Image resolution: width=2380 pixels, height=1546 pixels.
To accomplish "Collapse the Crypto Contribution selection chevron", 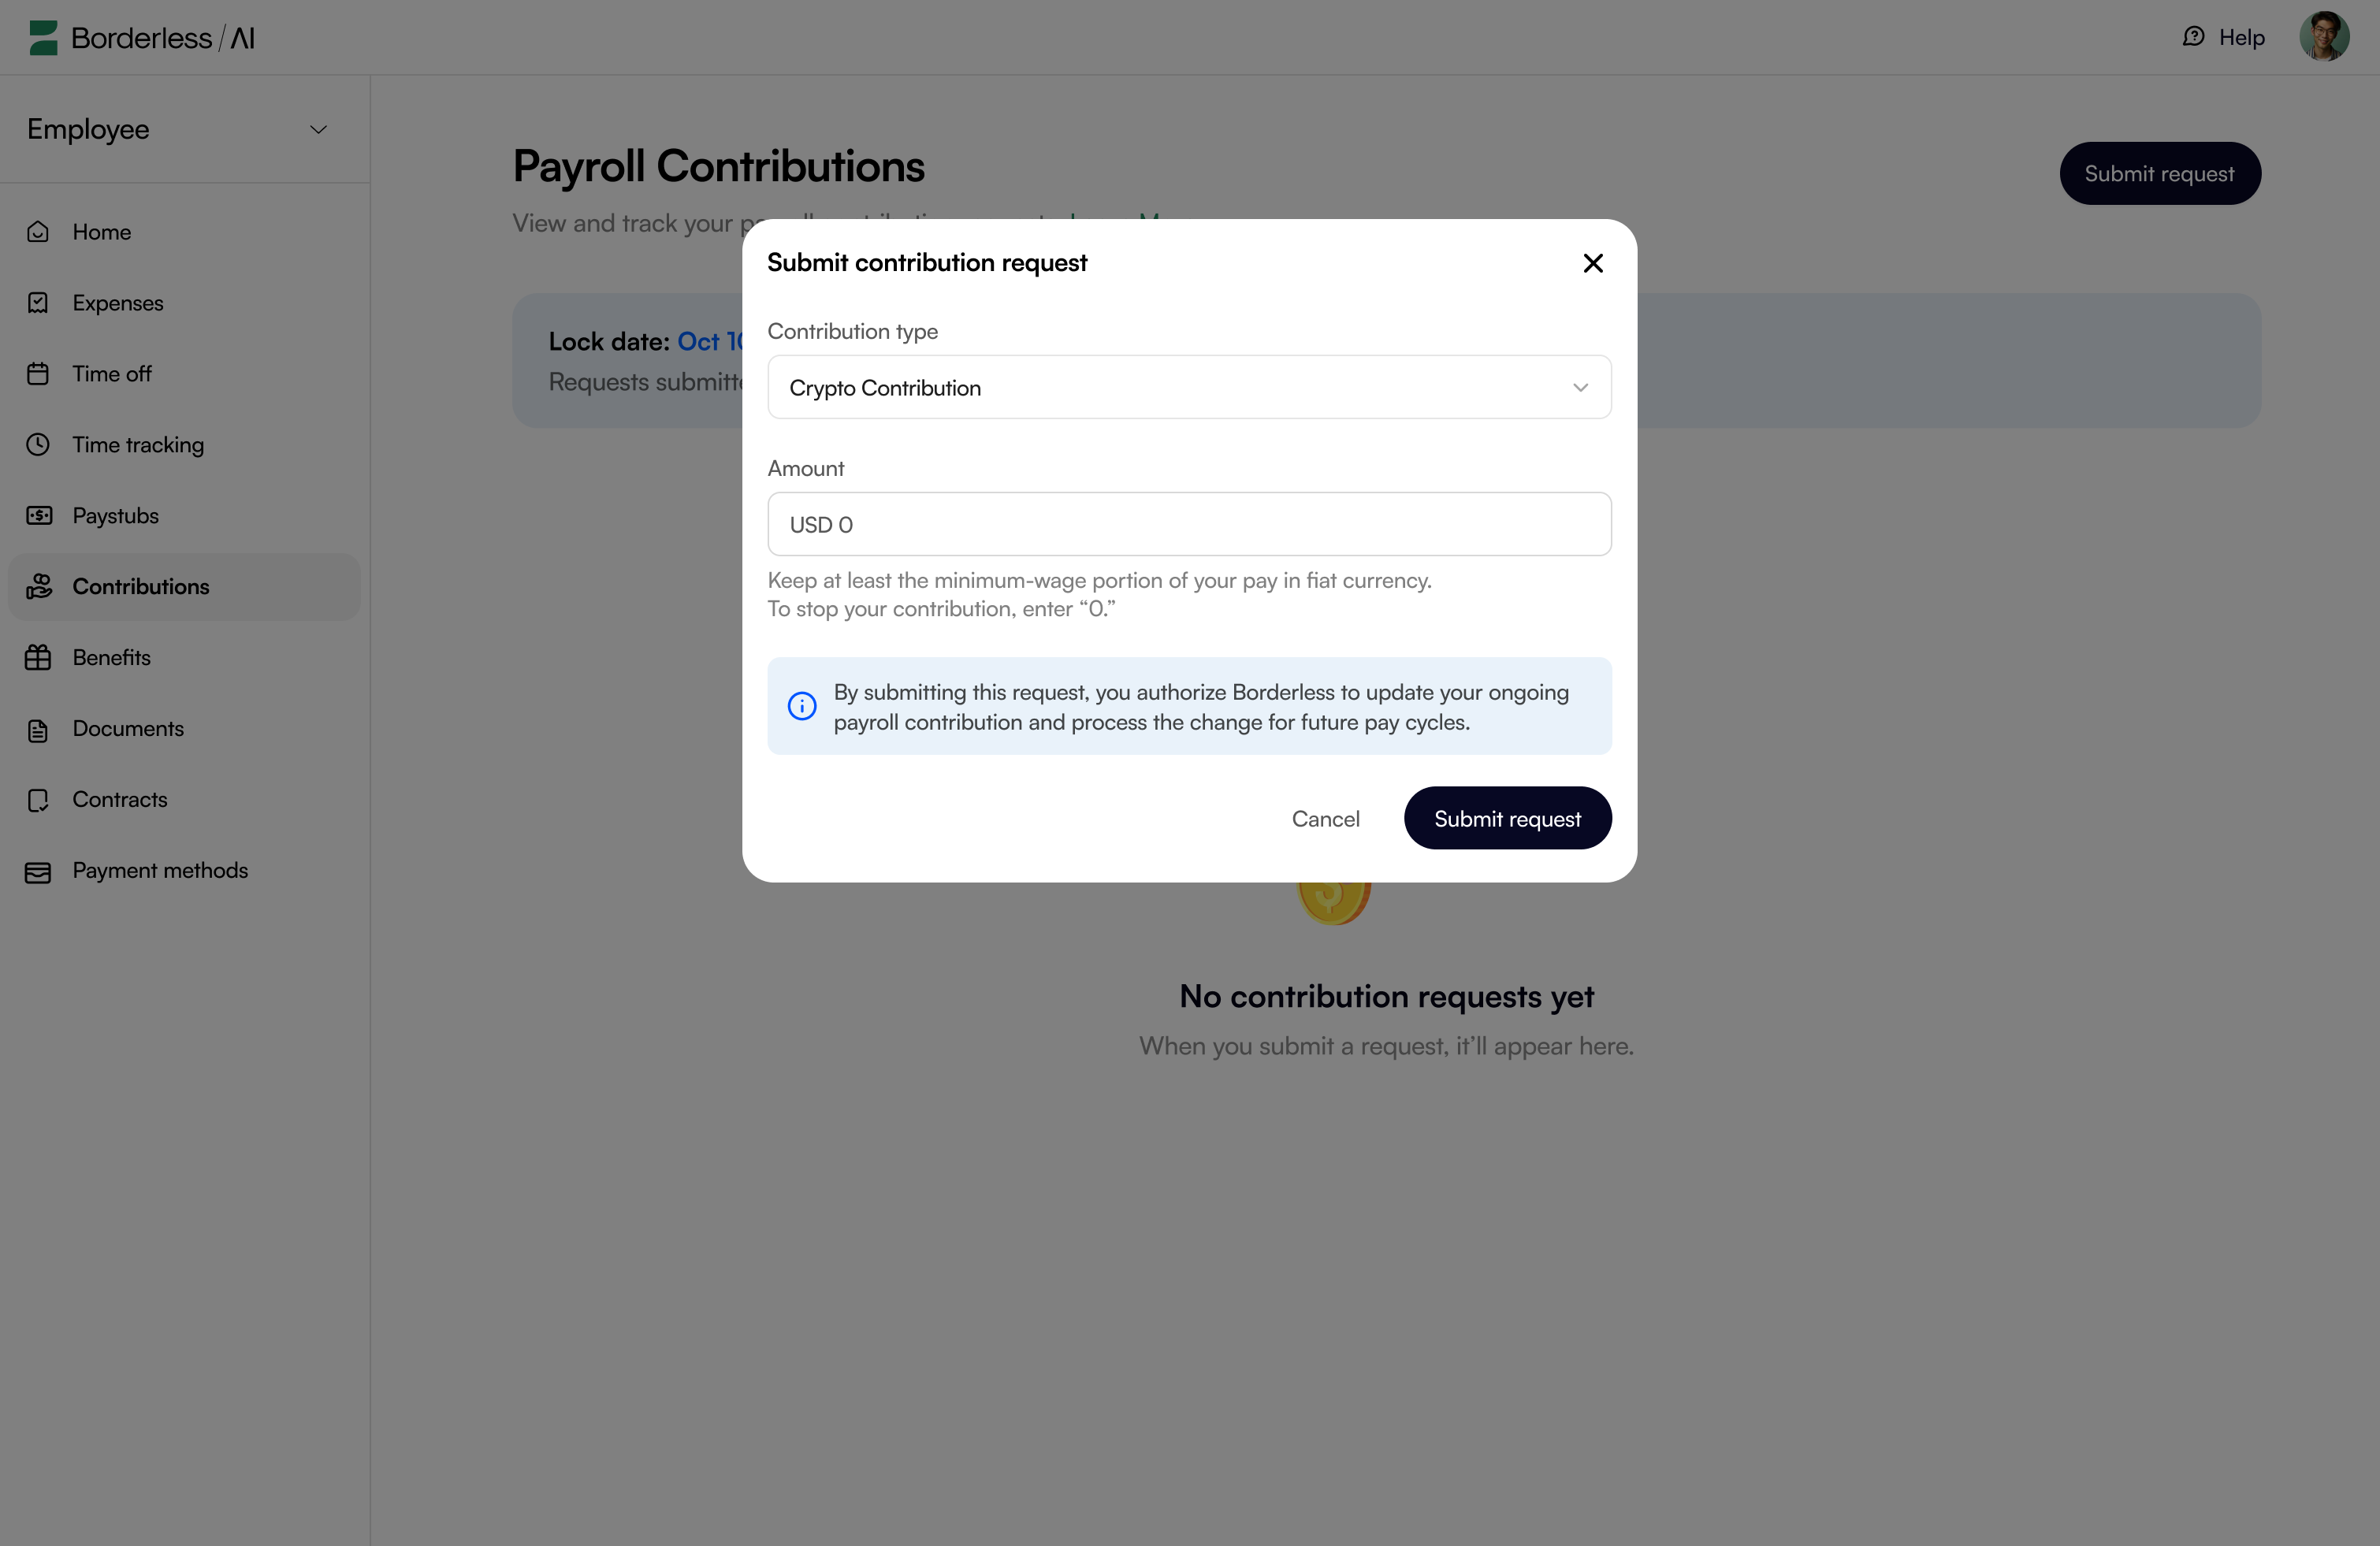I will pos(1581,387).
